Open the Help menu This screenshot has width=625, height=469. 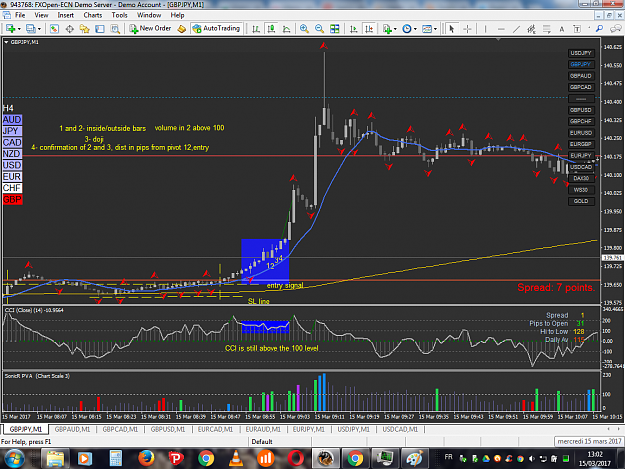pos(177,15)
